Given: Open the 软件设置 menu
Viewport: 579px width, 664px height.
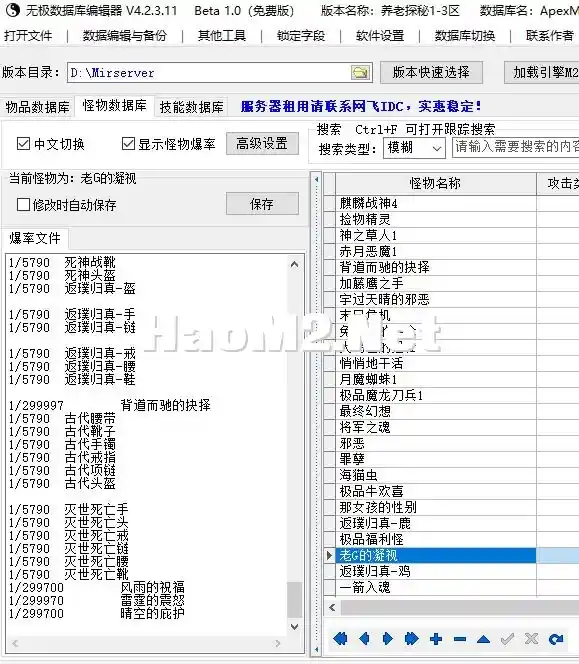Looking at the screenshot, I should (x=380, y=36).
